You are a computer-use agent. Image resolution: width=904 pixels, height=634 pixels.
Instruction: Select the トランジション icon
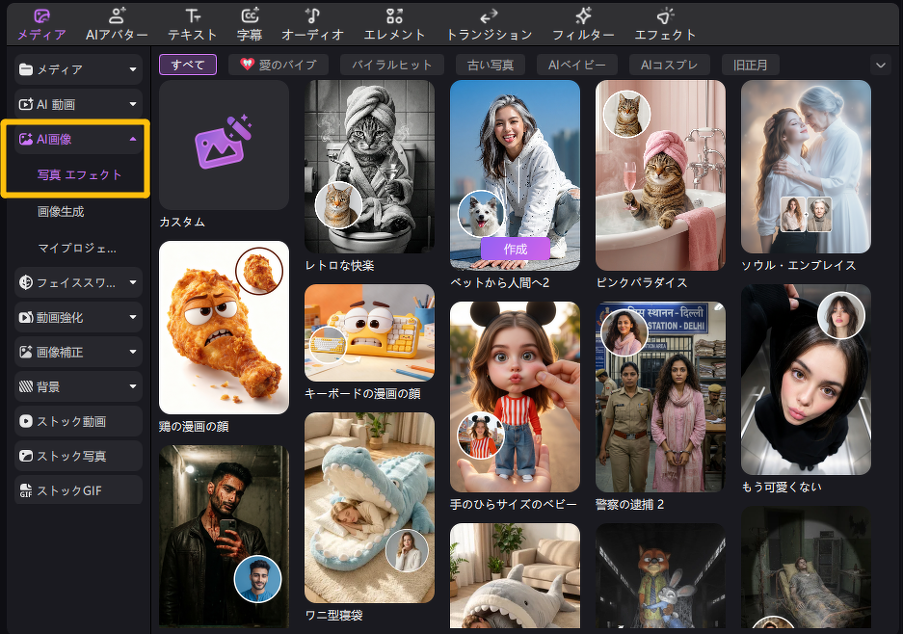(x=489, y=17)
